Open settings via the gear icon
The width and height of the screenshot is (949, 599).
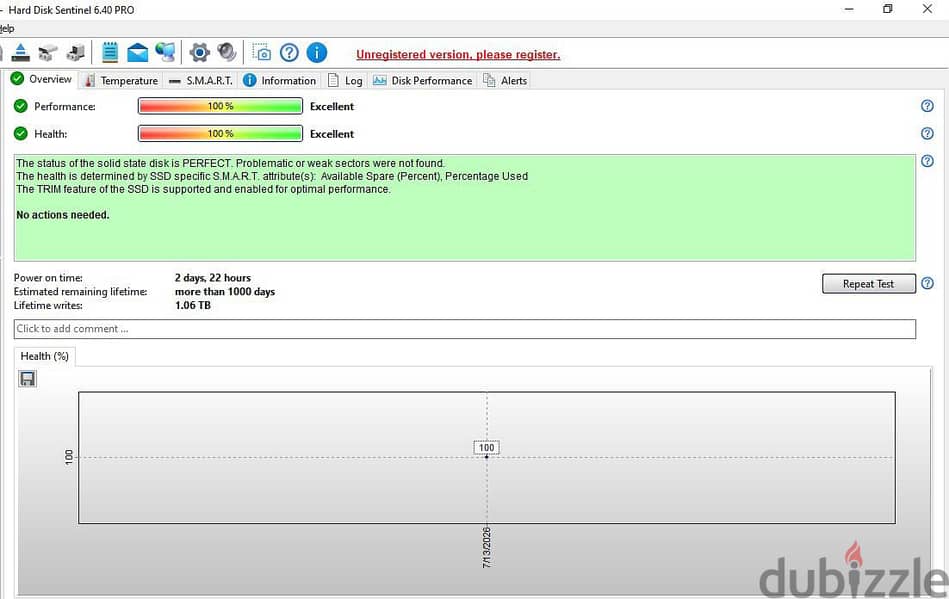point(199,53)
